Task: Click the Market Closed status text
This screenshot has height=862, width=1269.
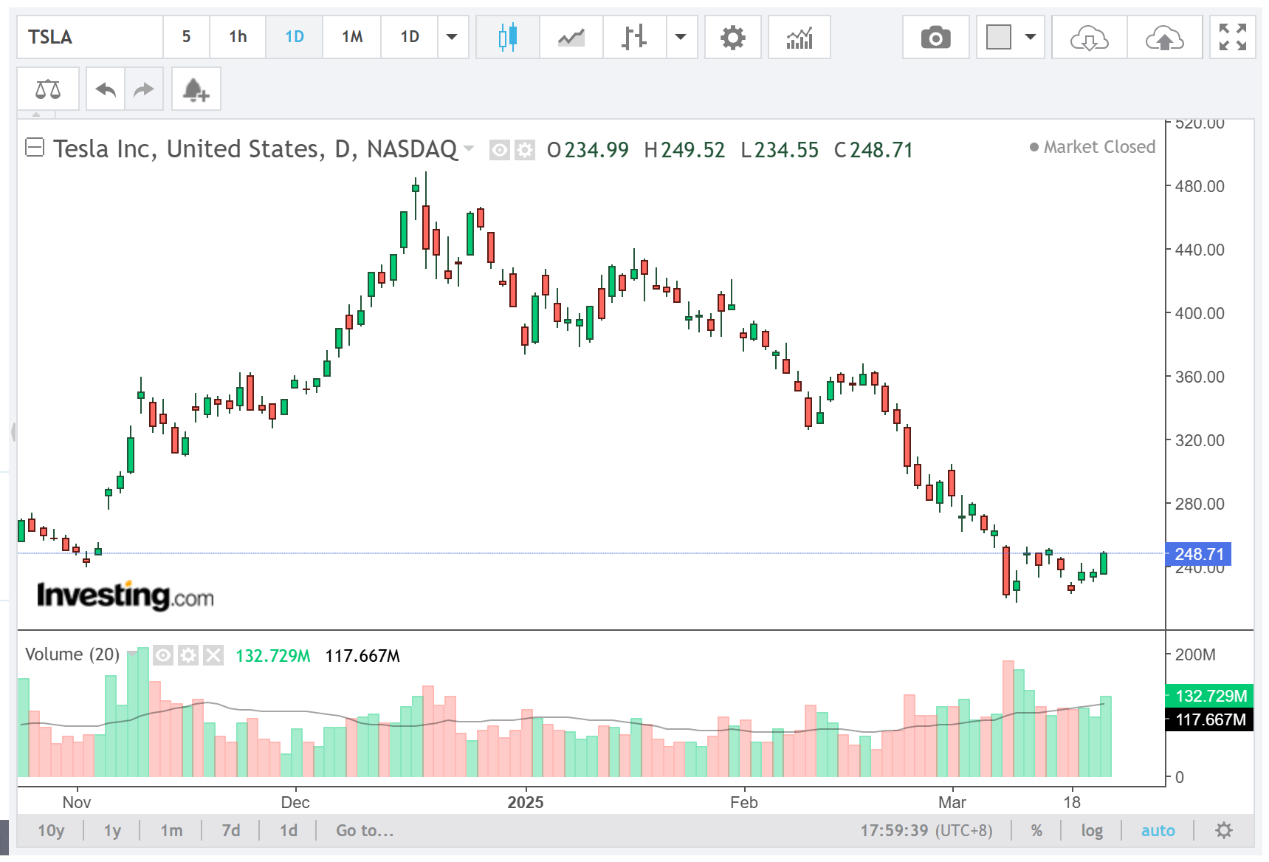Action: pos(1099,147)
